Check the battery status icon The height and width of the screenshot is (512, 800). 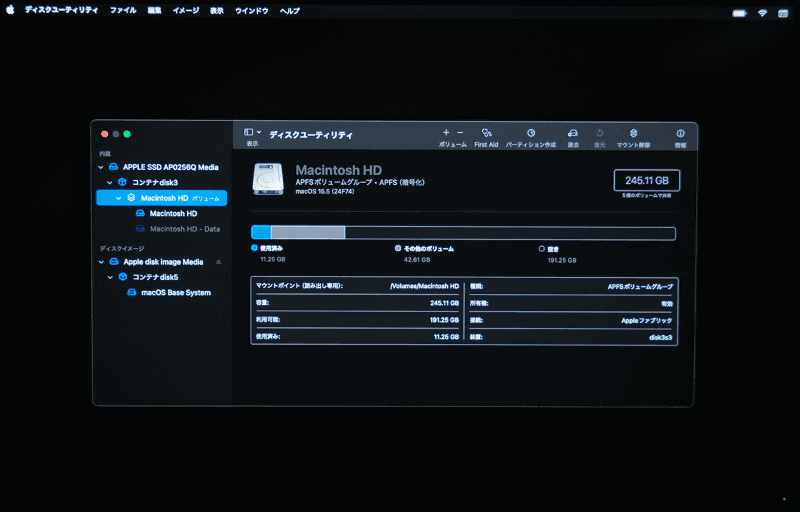[739, 13]
